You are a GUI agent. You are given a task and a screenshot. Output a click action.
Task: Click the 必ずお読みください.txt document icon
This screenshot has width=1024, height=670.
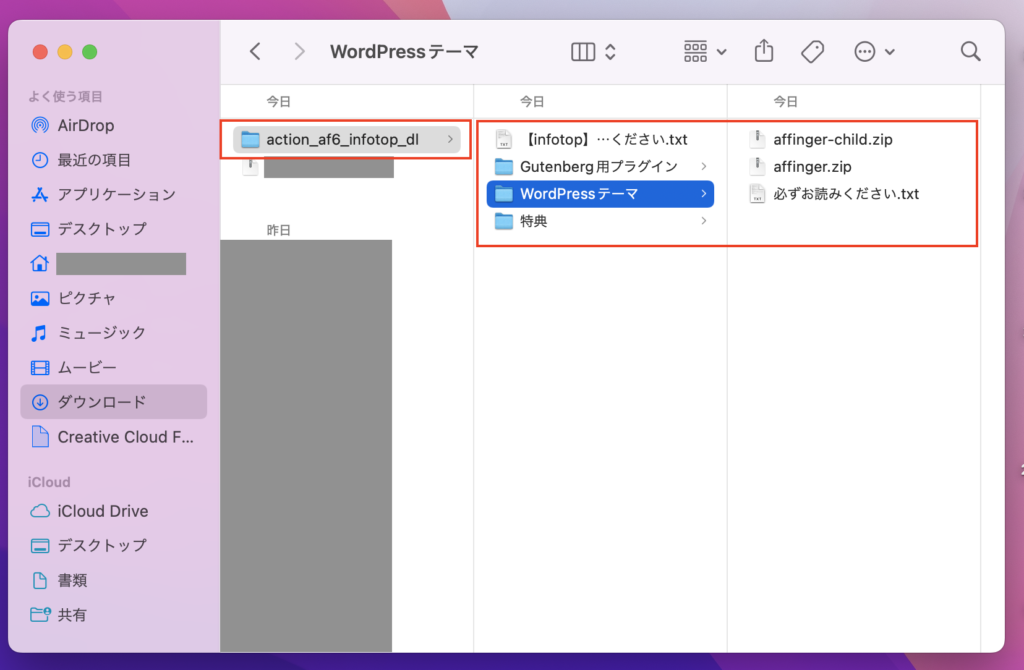757,194
